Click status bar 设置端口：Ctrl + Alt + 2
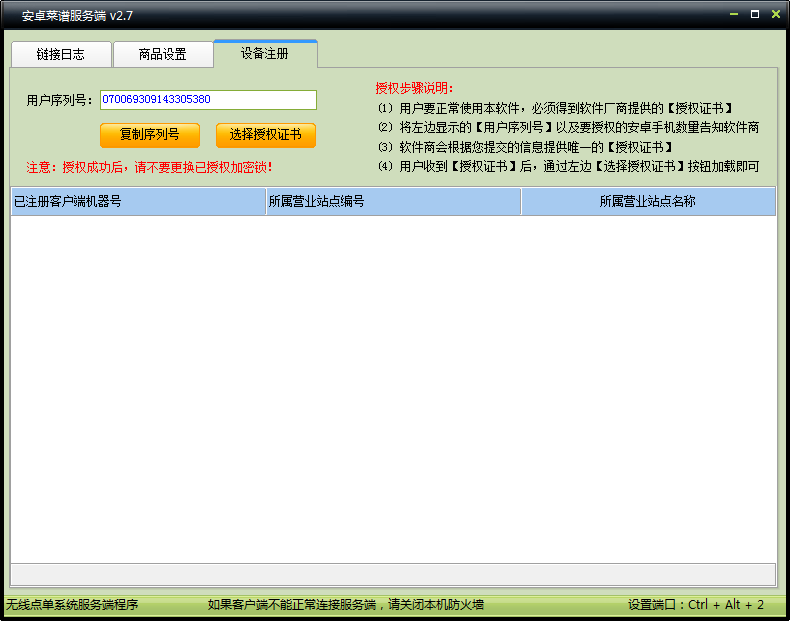This screenshot has height=621, width=790. (696, 604)
